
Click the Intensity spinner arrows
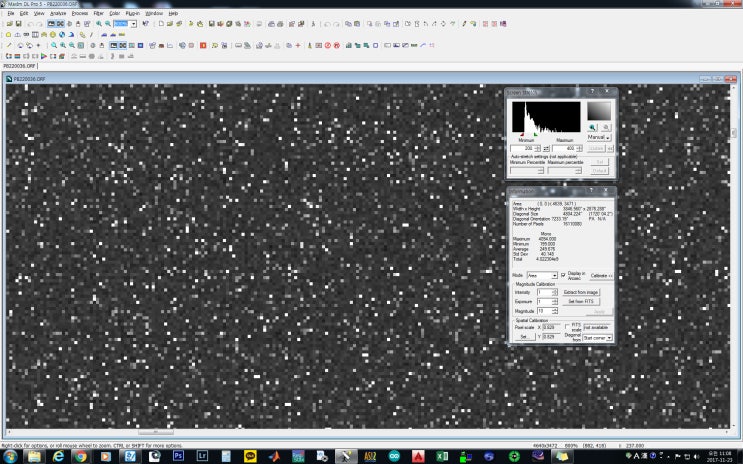pos(555,292)
